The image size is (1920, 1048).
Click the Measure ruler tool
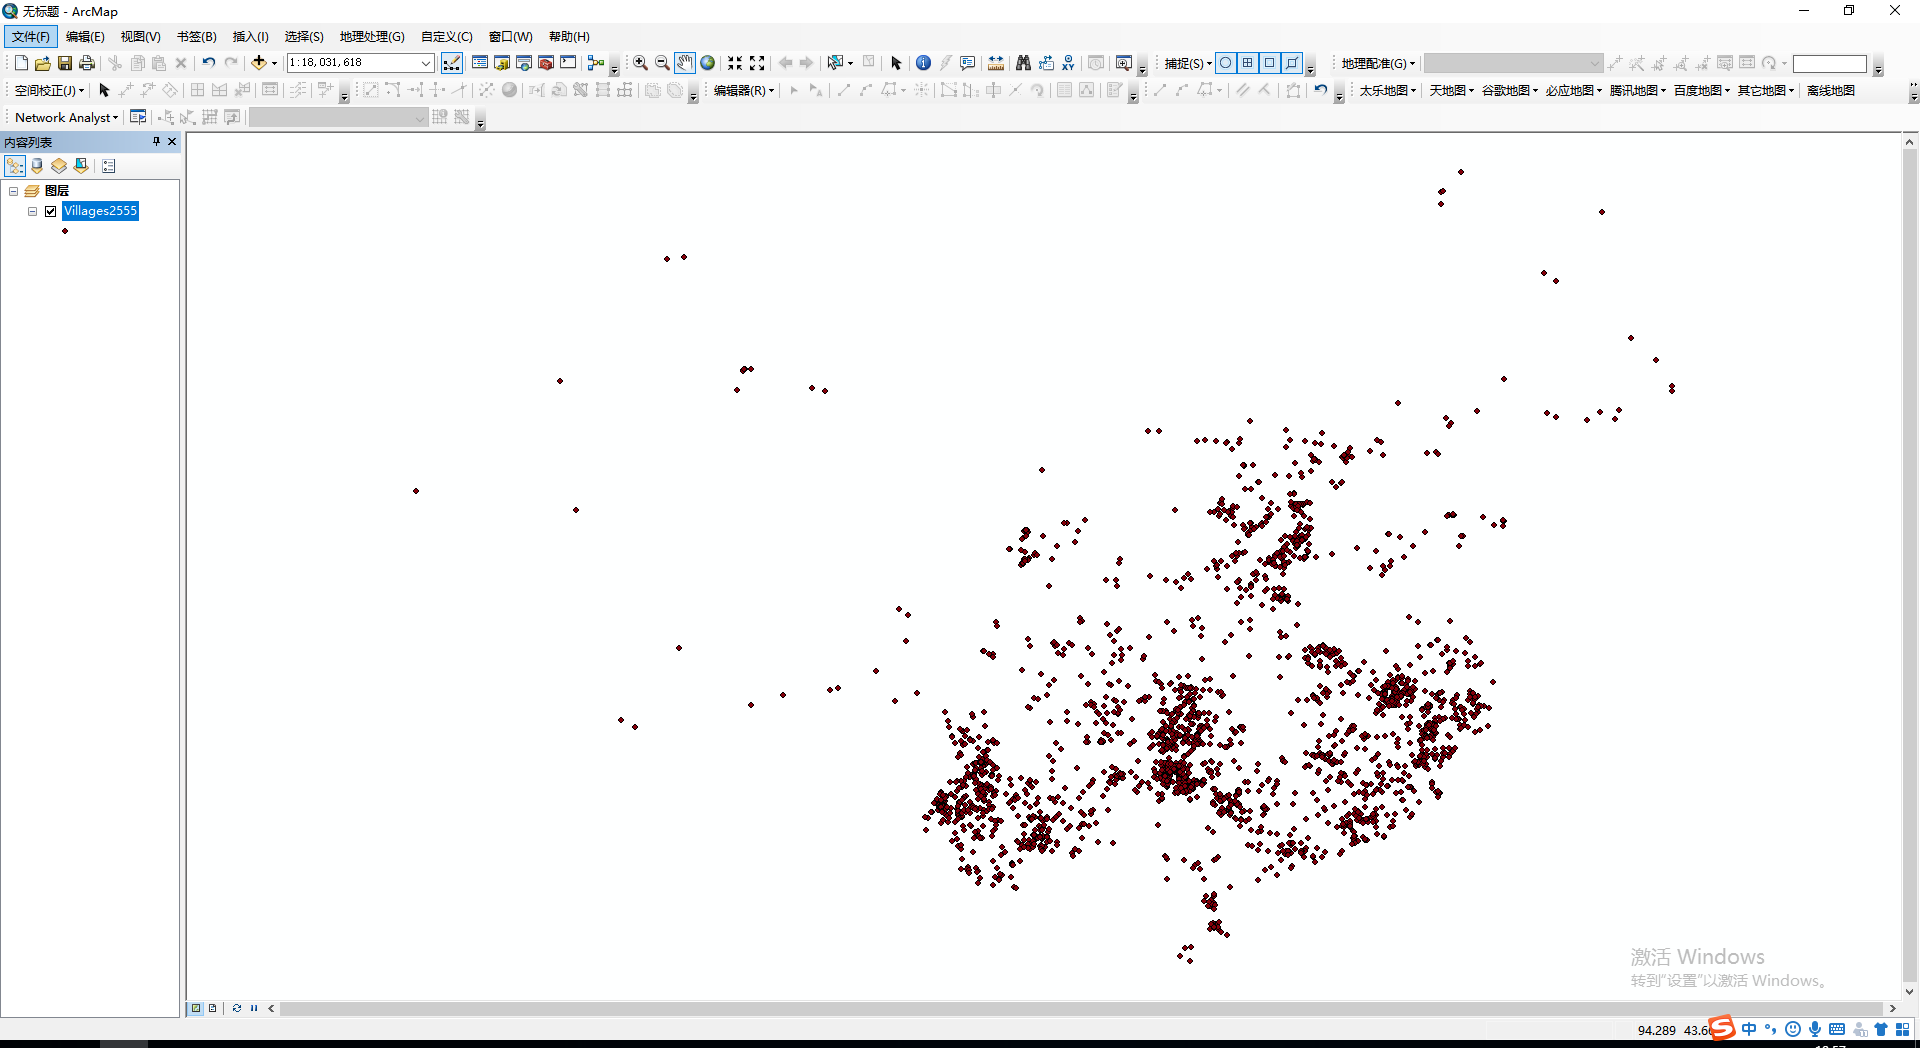pos(996,63)
